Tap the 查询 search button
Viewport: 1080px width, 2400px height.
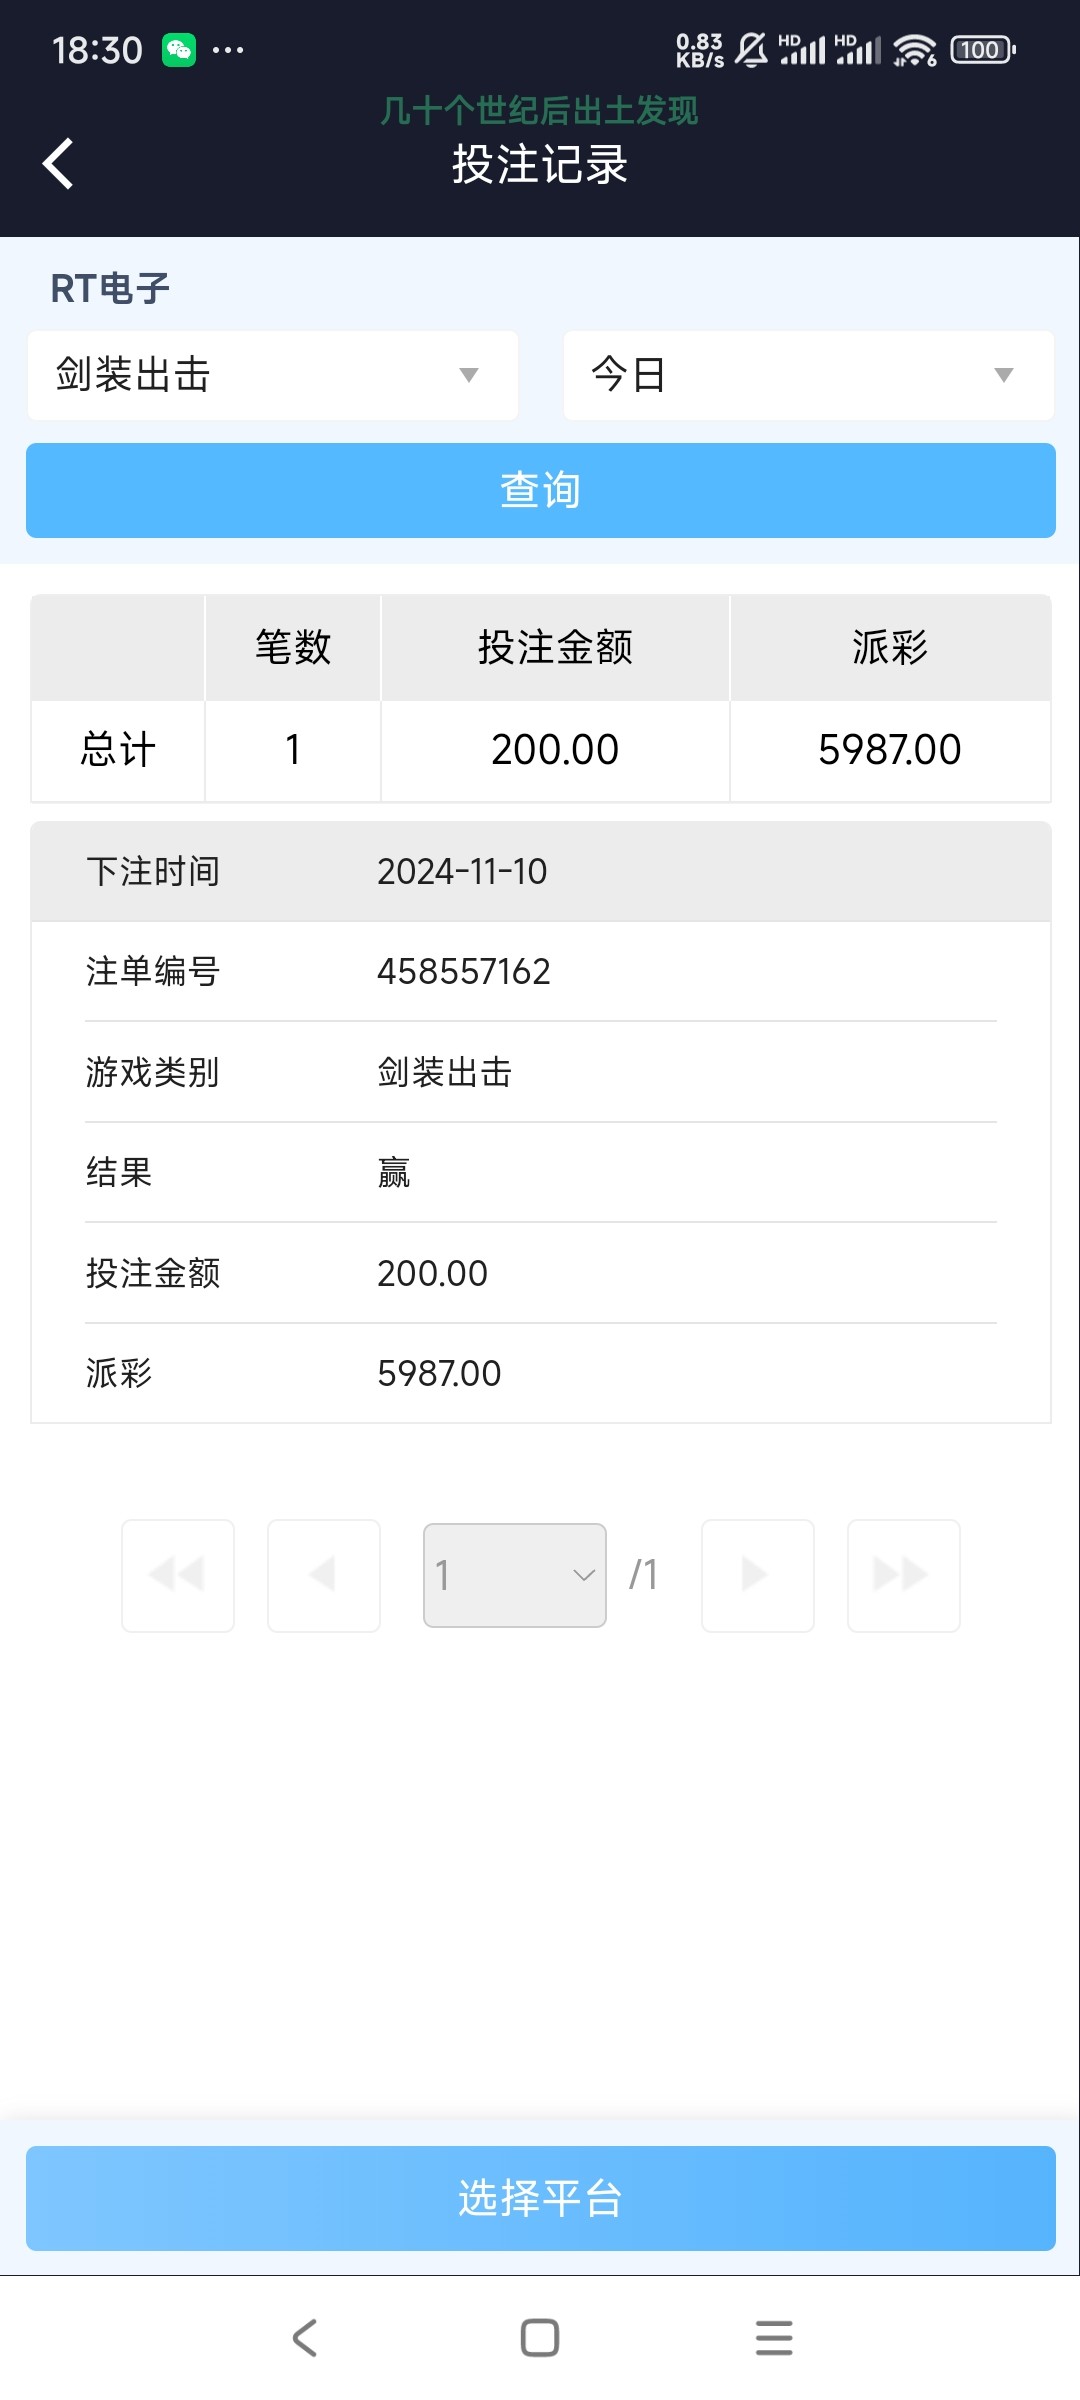point(540,490)
